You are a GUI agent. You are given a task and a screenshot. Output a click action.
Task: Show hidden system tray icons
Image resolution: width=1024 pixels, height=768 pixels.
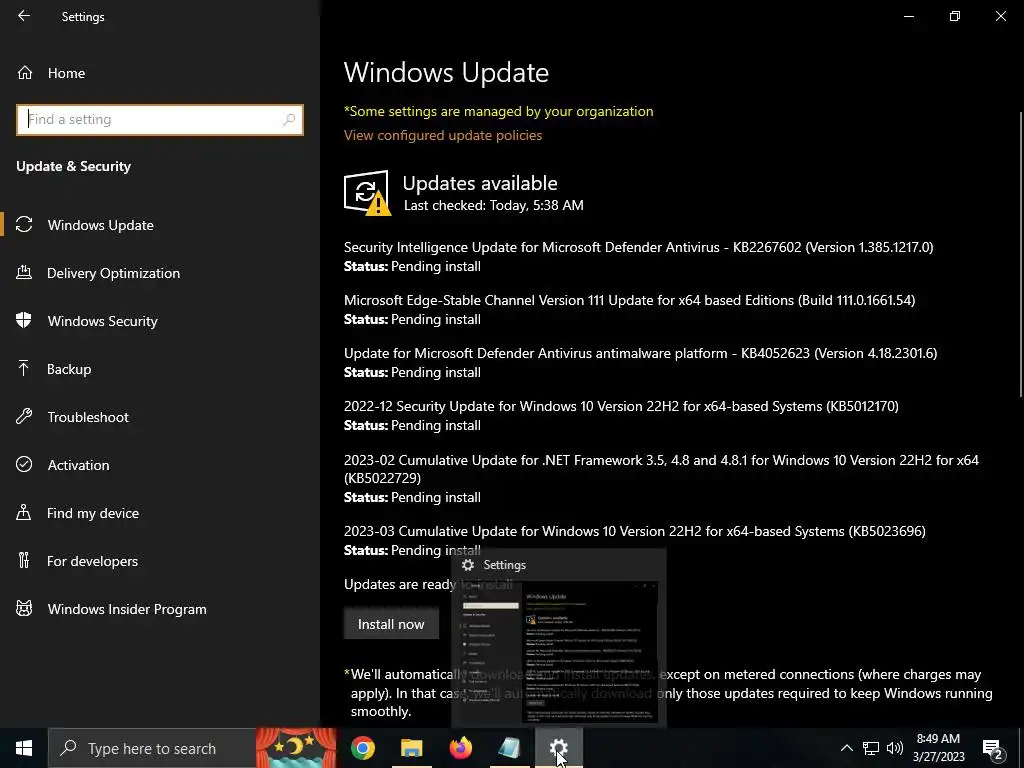(846, 748)
